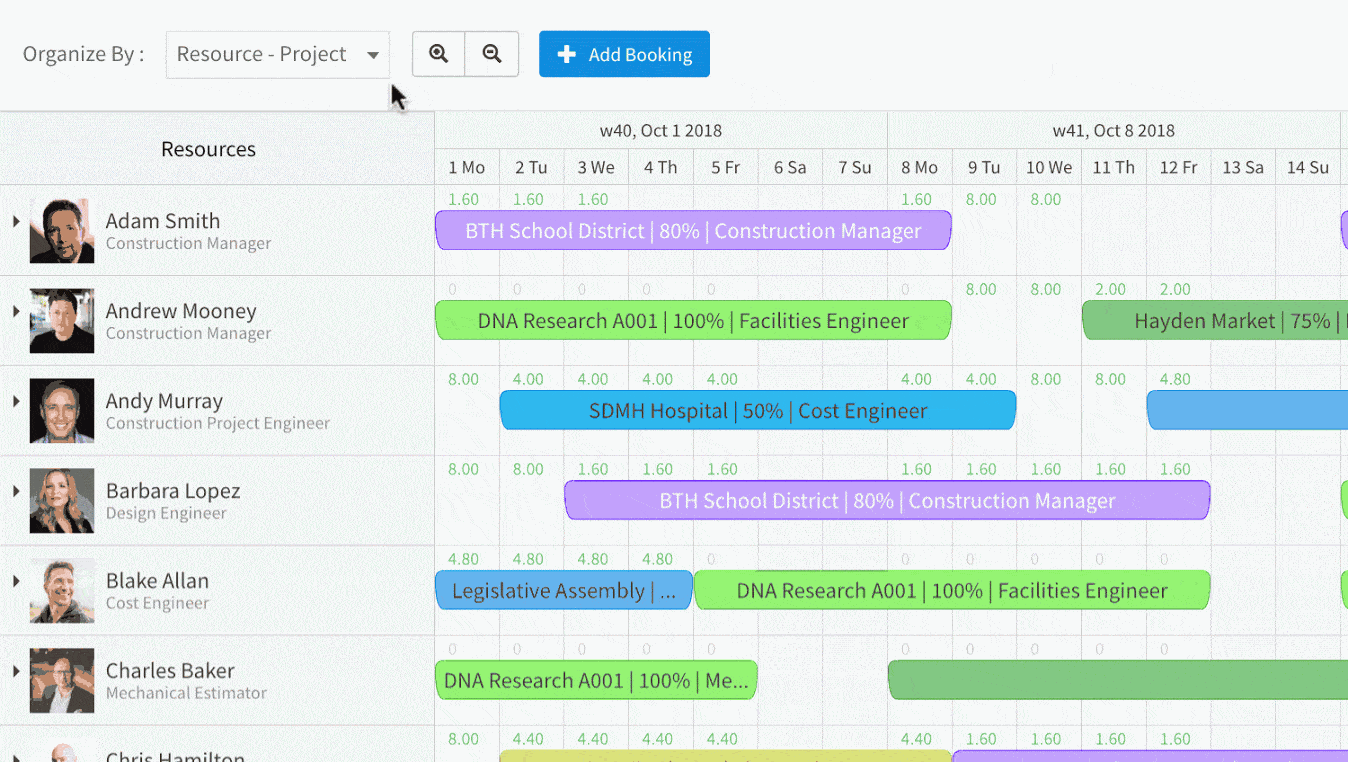The width and height of the screenshot is (1348, 762).
Task: Click Andy Murray's profile photo
Action: point(62,411)
